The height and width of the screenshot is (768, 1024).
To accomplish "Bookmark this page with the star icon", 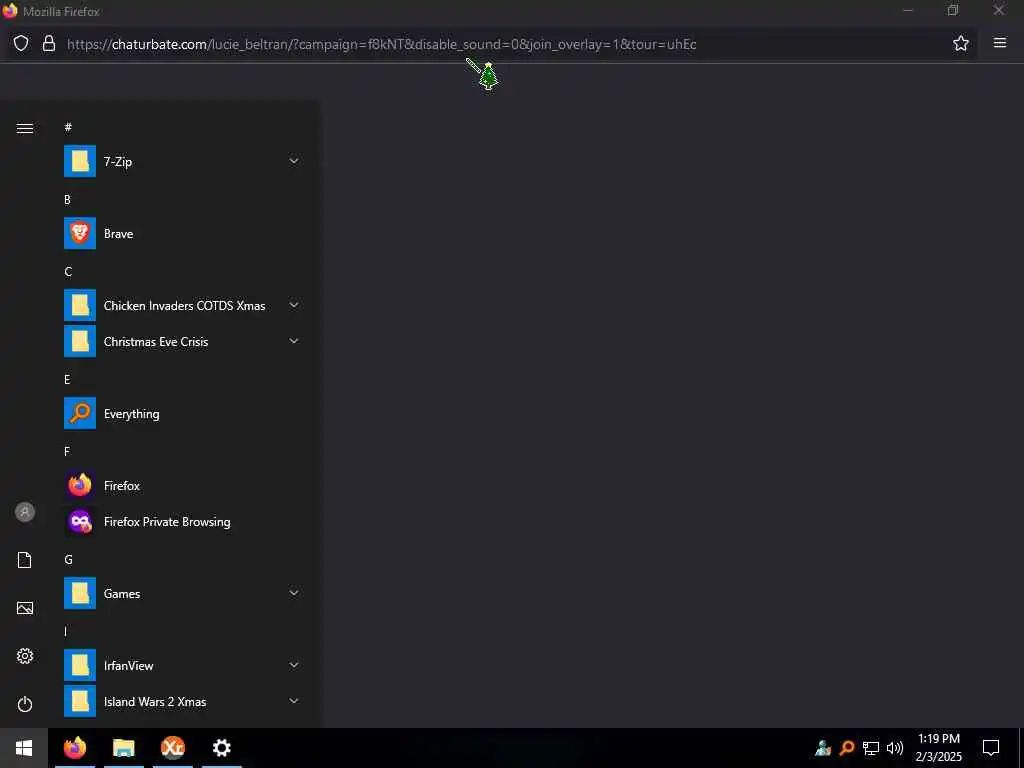I will point(961,44).
